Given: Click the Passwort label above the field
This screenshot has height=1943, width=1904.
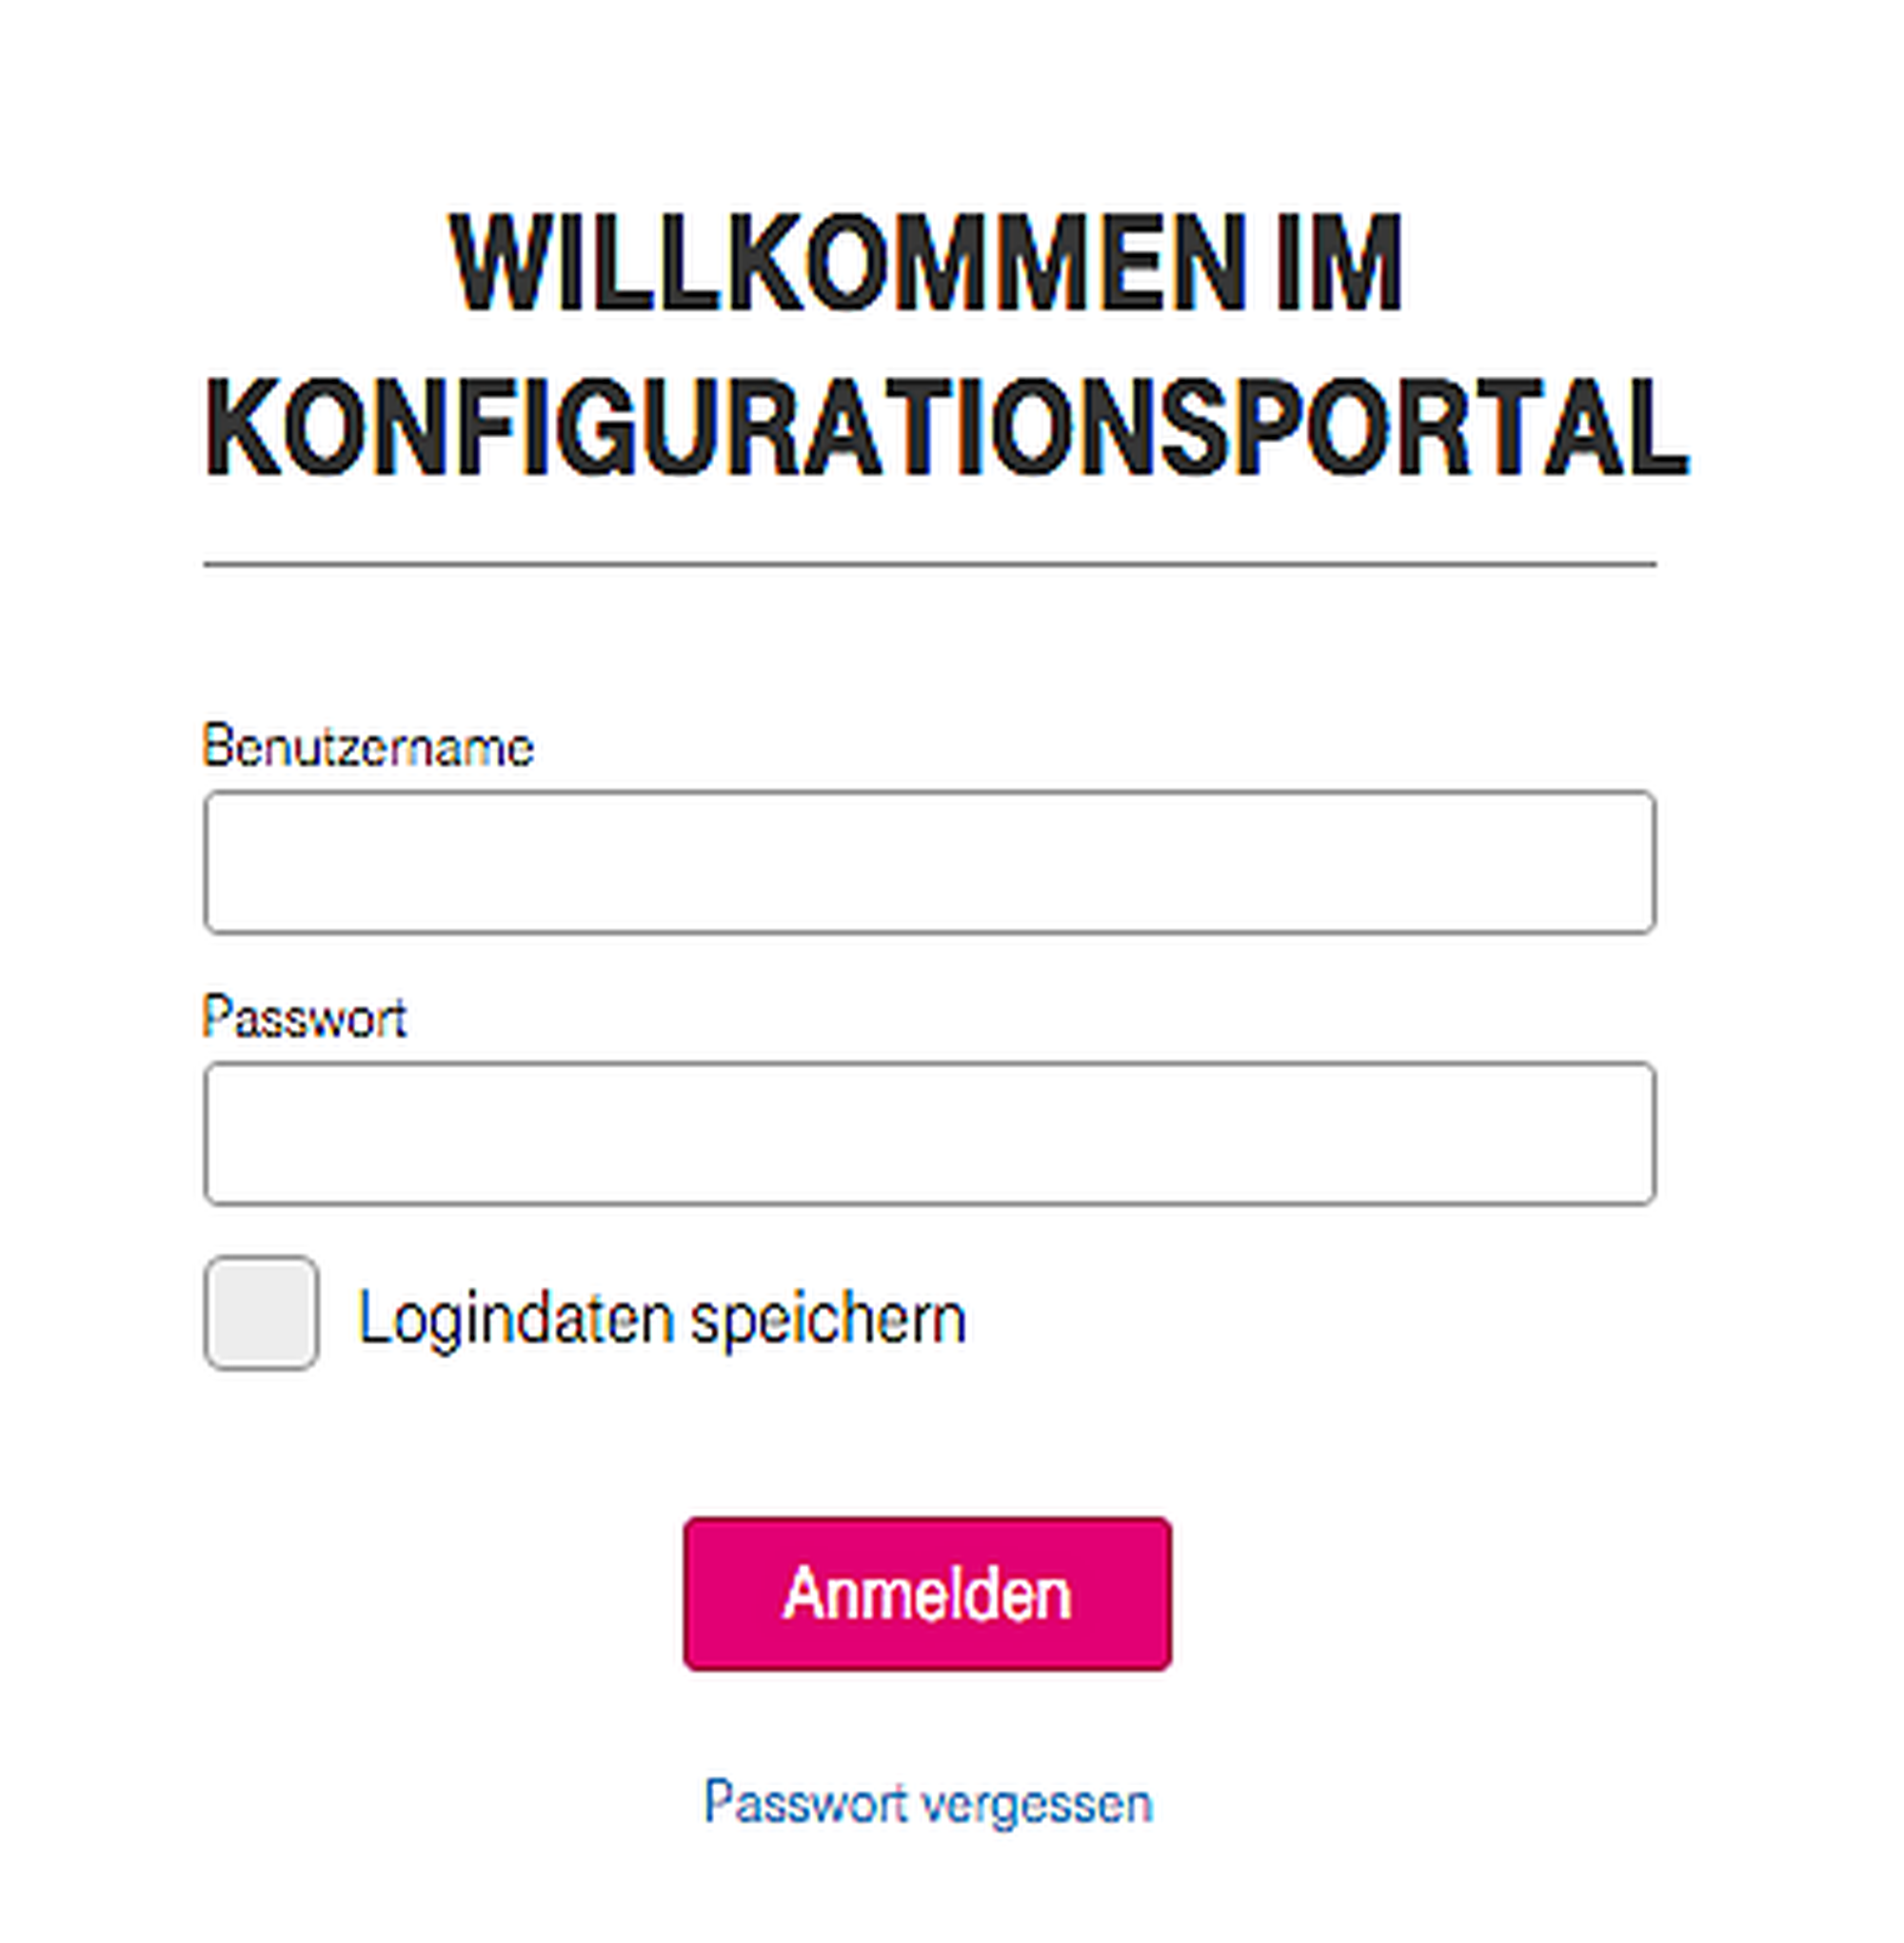Looking at the screenshot, I should point(304,1018).
